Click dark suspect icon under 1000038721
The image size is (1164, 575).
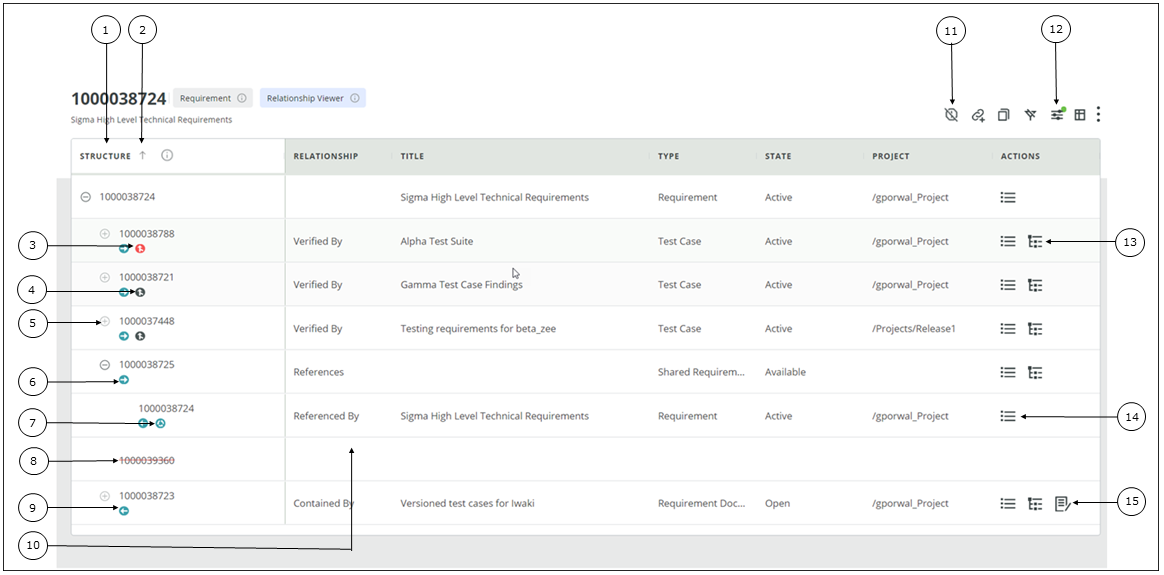(140, 292)
